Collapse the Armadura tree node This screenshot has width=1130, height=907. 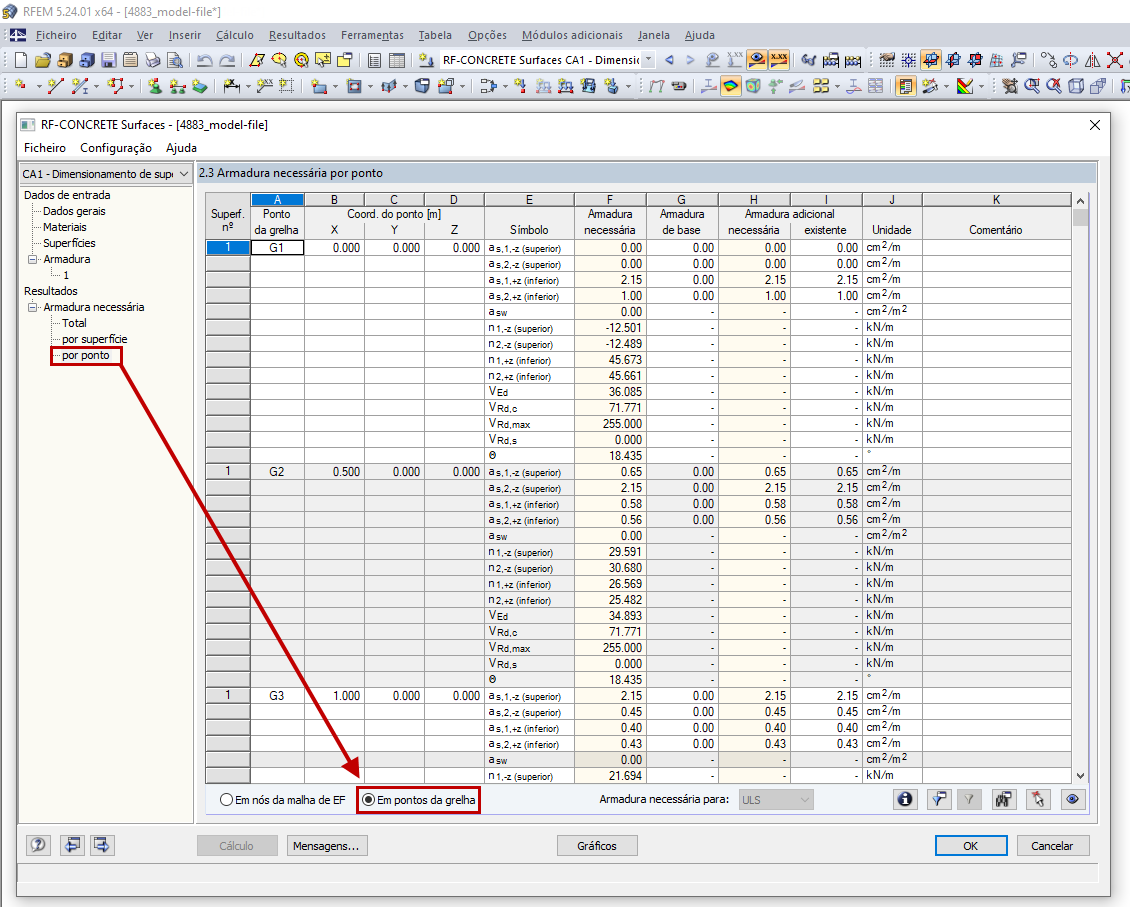32,259
